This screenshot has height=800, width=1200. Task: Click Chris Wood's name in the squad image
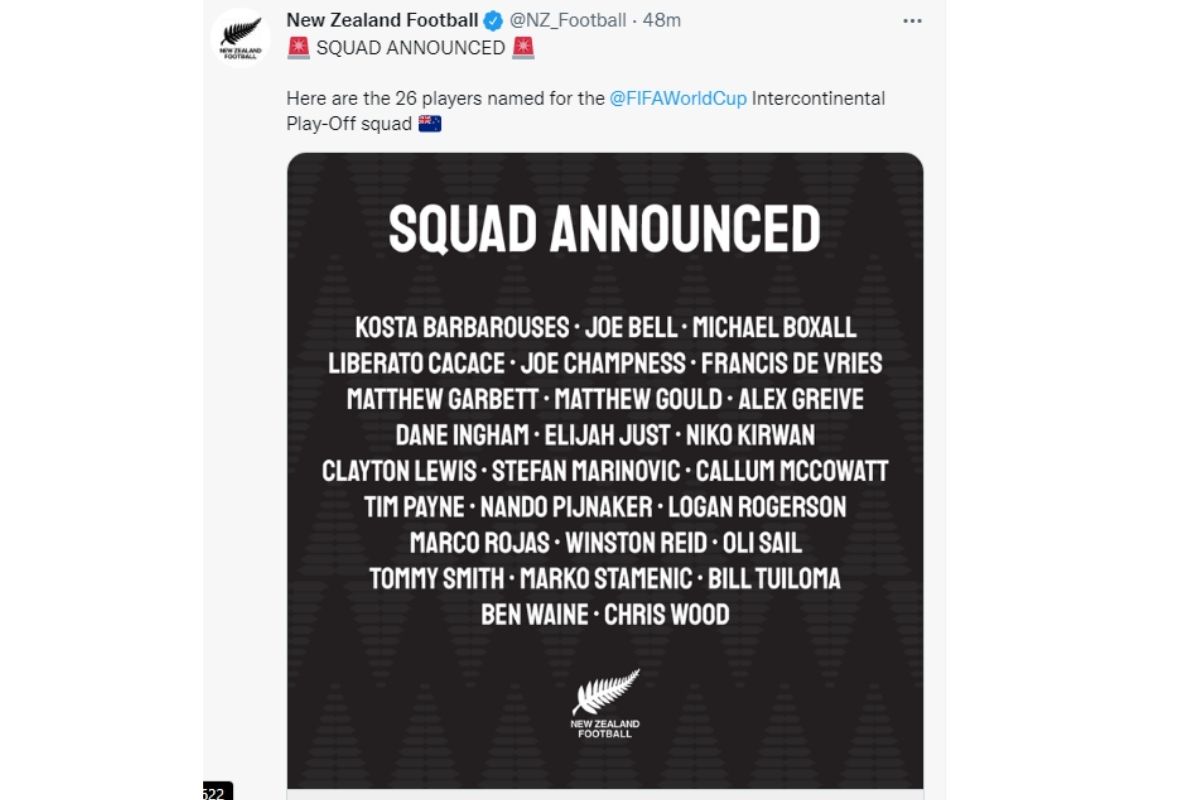(667, 614)
